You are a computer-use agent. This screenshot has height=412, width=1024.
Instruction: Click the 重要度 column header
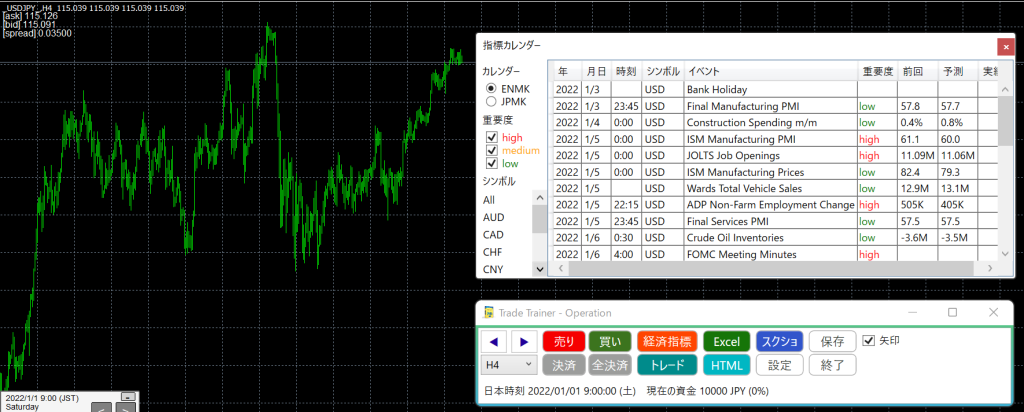tap(876, 72)
